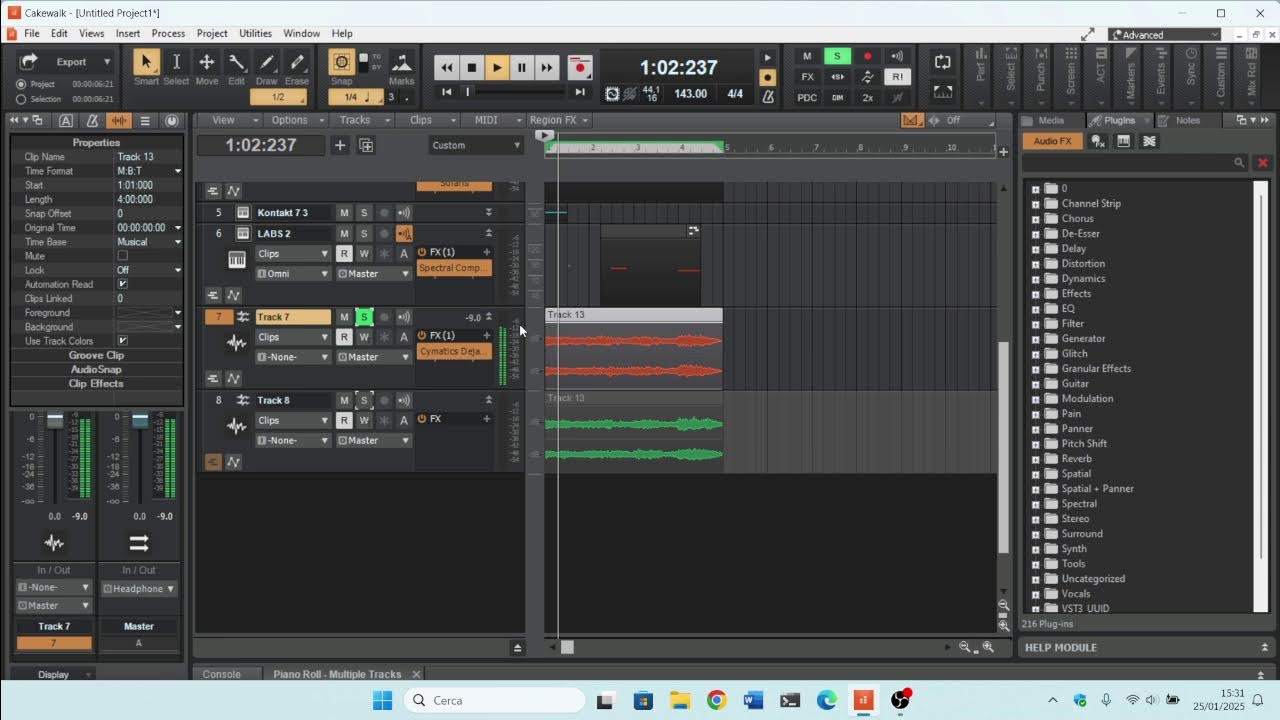Open the Utilities menu
Screen dimensions: 1280x720
255,34
